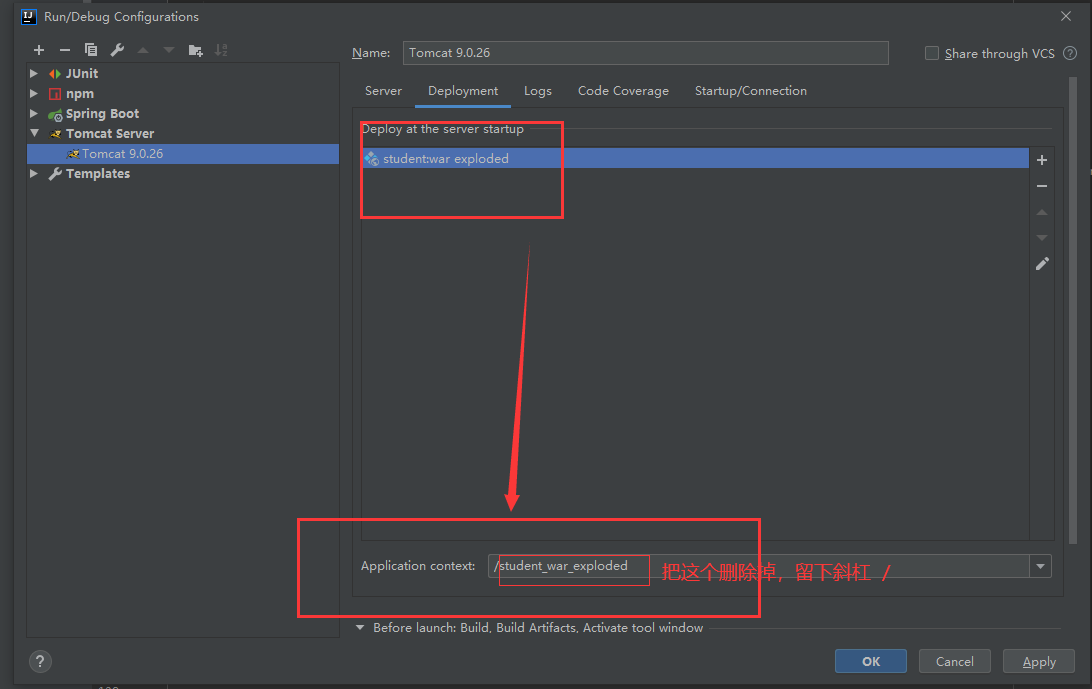Click the Cancel button
This screenshot has height=689, width=1092.
[x=955, y=661]
